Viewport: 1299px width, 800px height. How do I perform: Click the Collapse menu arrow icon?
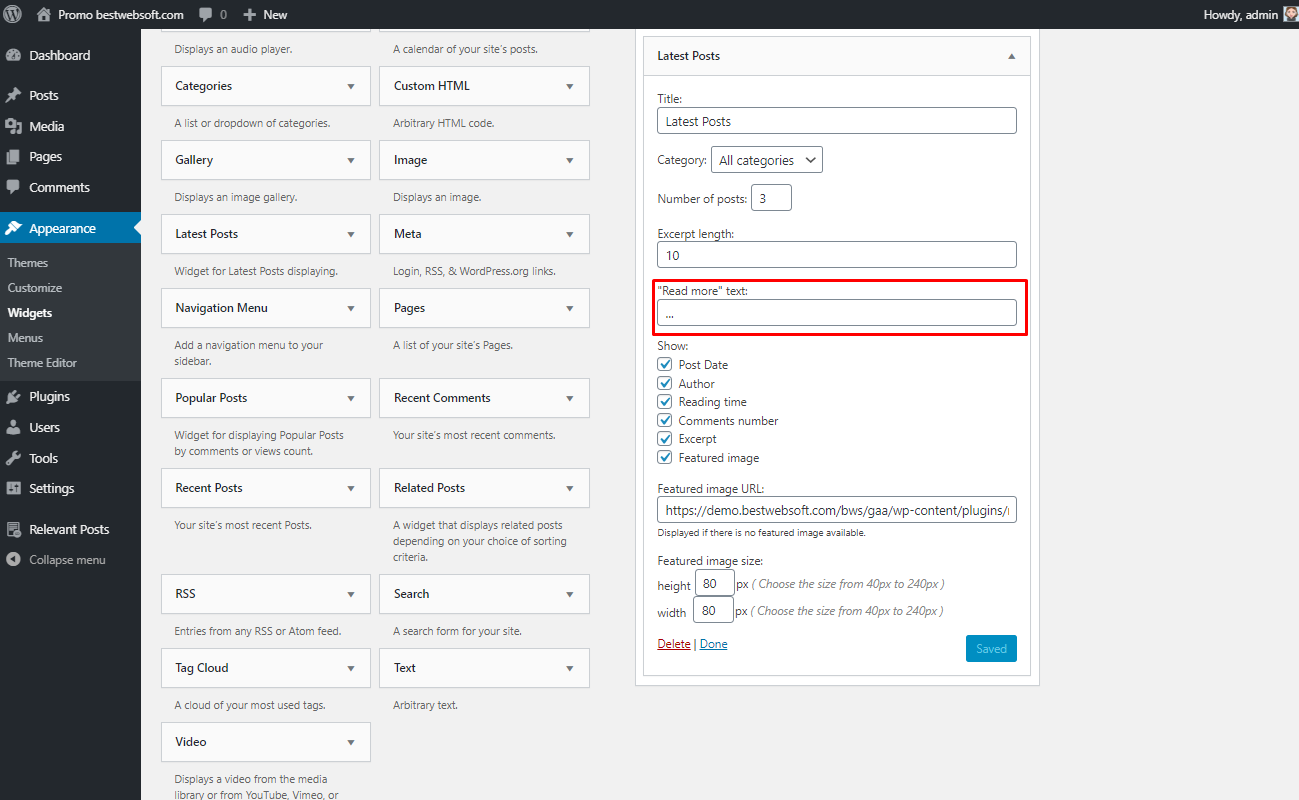[x=14, y=560]
